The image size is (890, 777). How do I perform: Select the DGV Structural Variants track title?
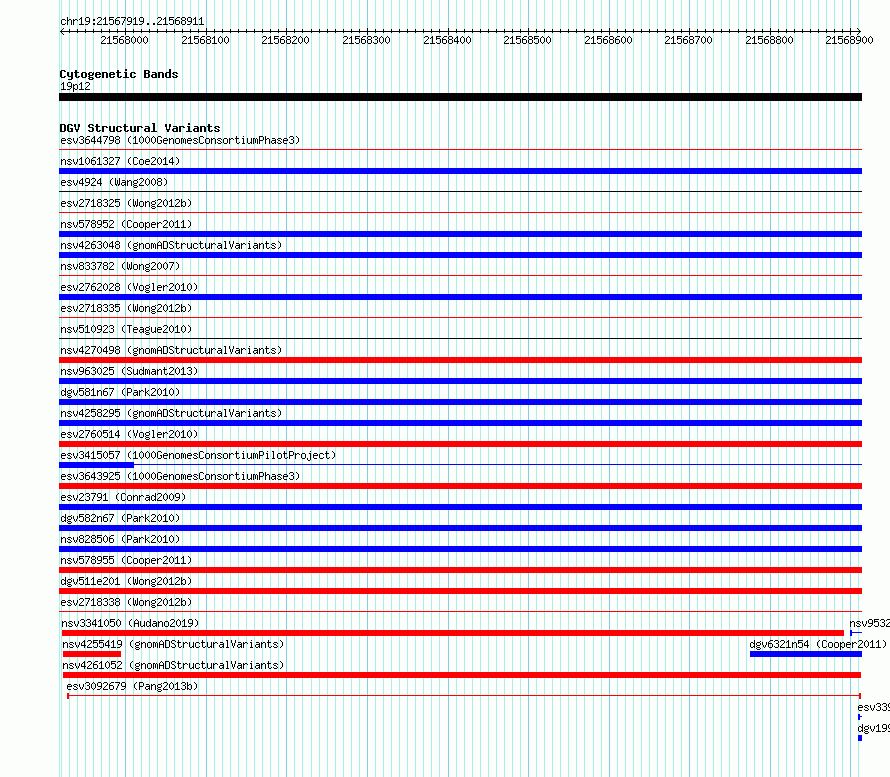(x=140, y=128)
